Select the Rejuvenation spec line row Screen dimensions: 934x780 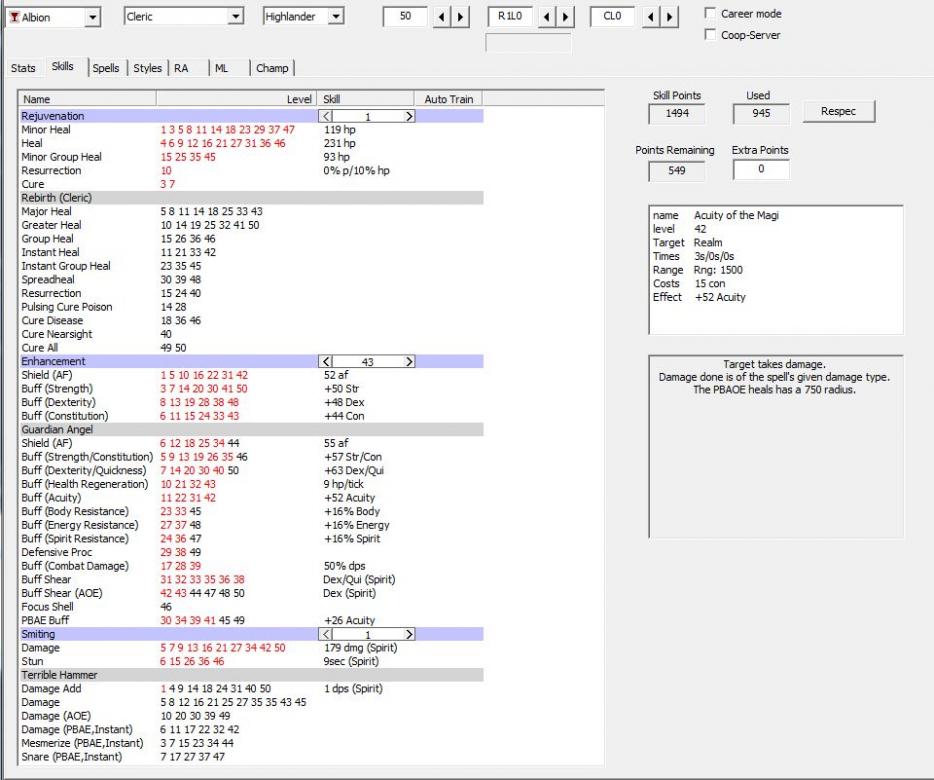click(x=251, y=116)
